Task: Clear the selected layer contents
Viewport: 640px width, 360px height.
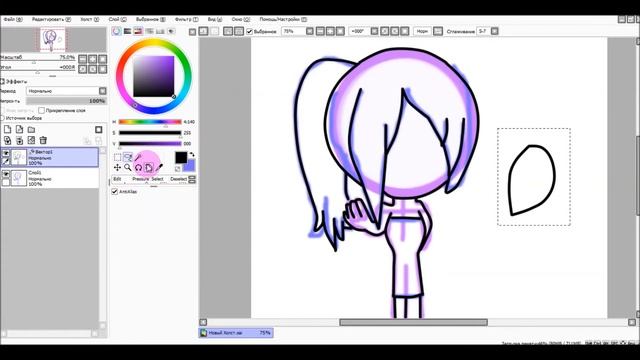Action: coord(31,140)
